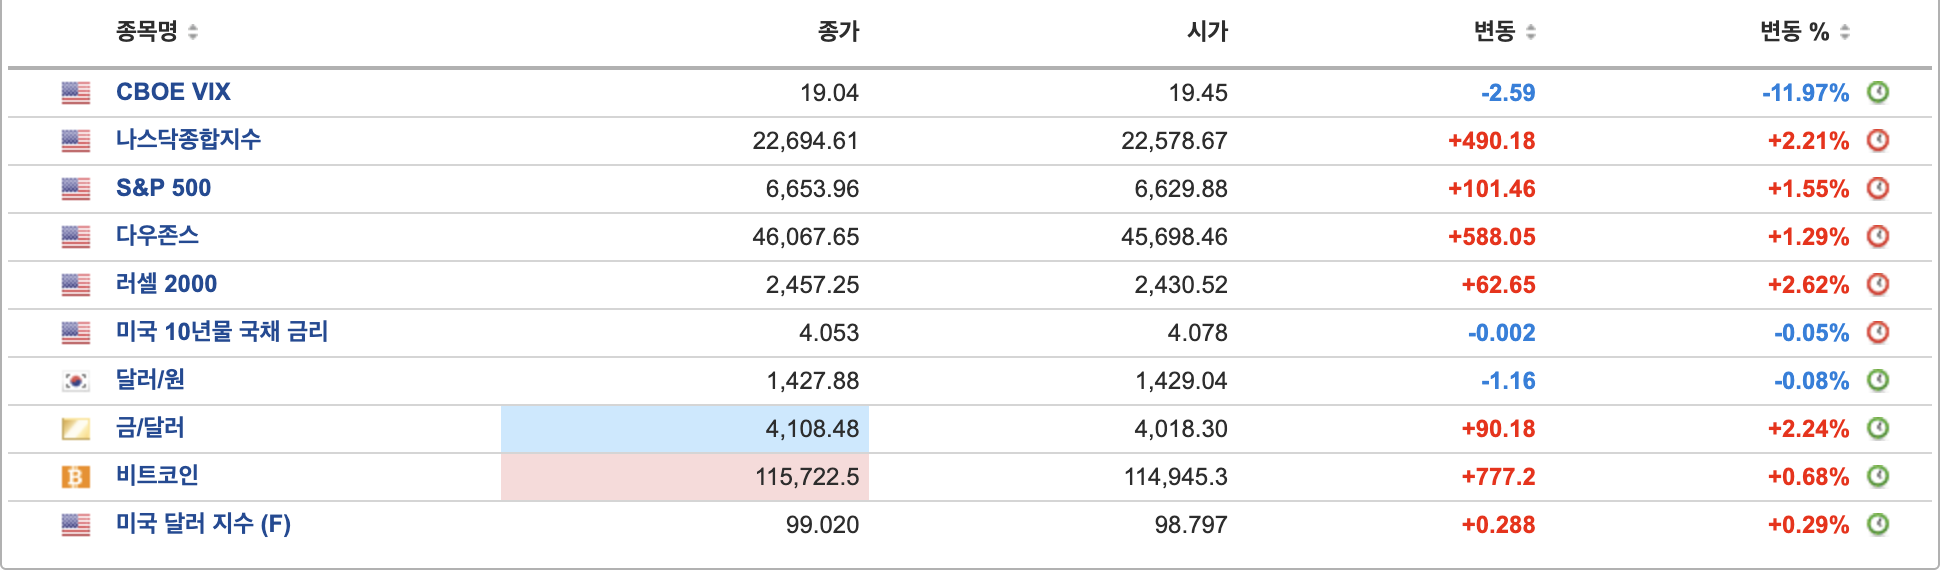Click the opening value 19.45
Viewport: 1948px width, 572px height.
(x=1198, y=93)
